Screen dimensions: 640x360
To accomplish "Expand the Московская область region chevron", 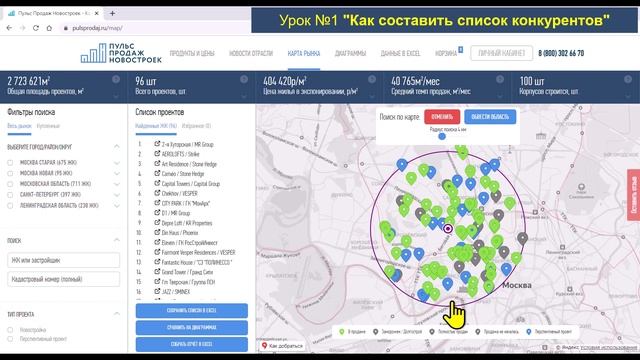I will pyautogui.click(x=117, y=184).
